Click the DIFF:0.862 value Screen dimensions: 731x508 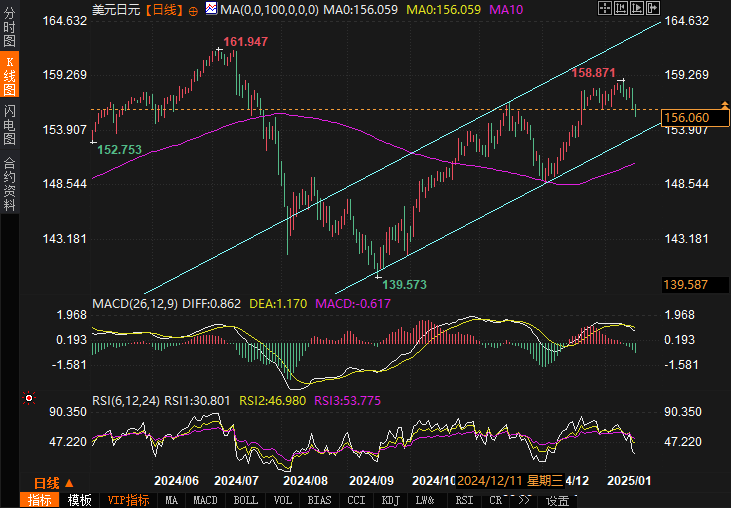pyautogui.click(x=211, y=304)
